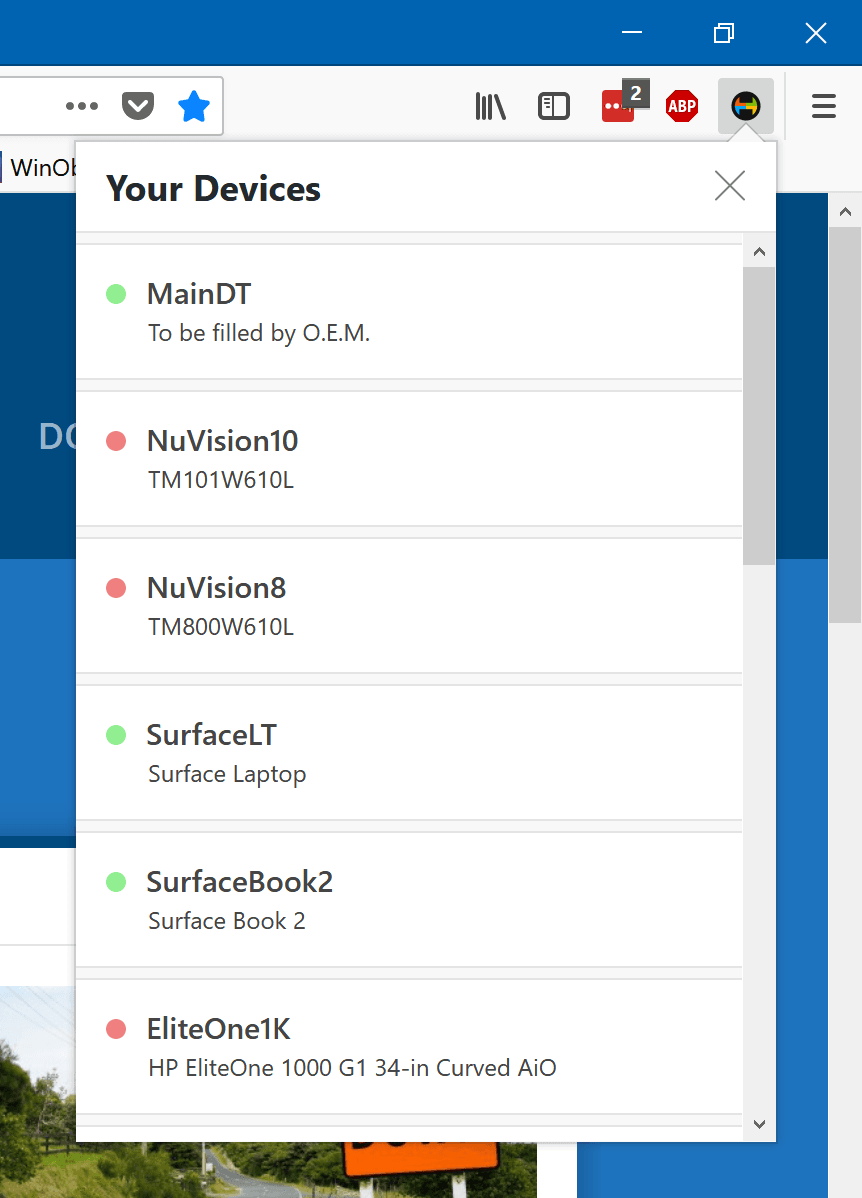Pick SurfaceBook2 in the device list
The height and width of the screenshot is (1198, 862).
point(409,900)
